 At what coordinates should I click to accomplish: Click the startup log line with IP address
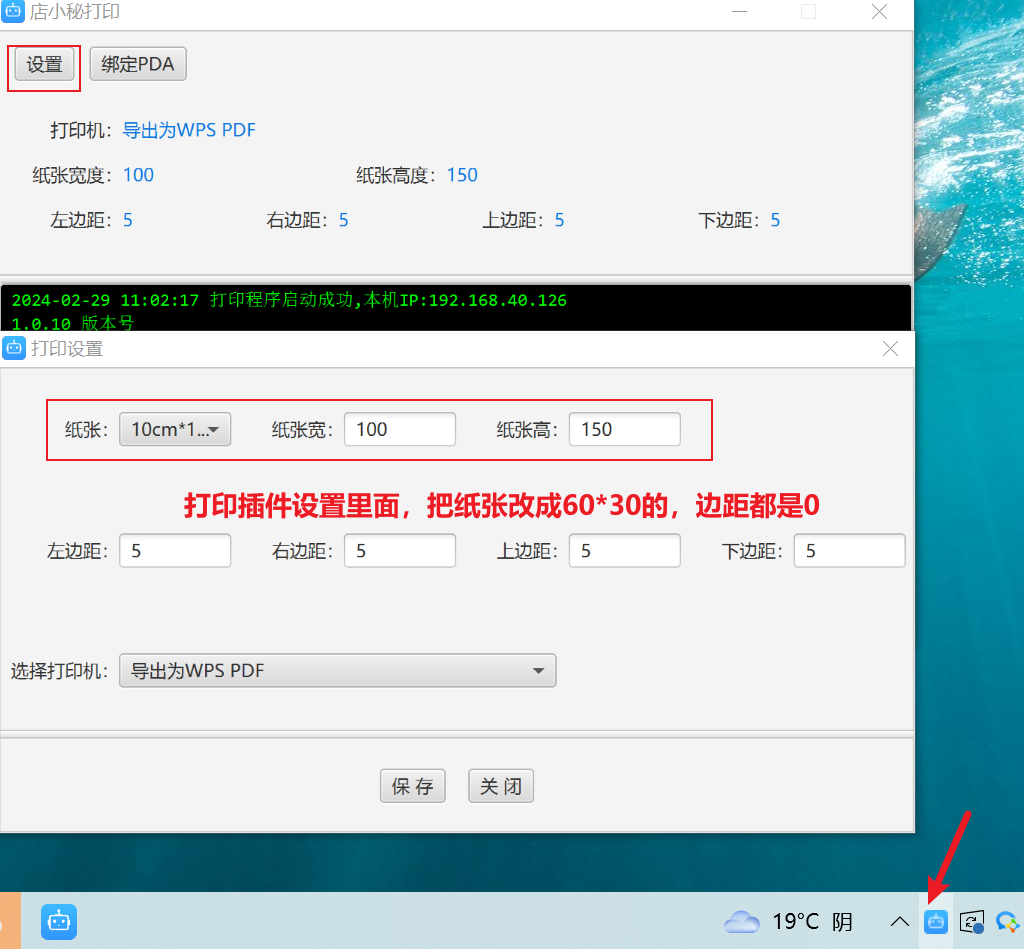point(289,300)
